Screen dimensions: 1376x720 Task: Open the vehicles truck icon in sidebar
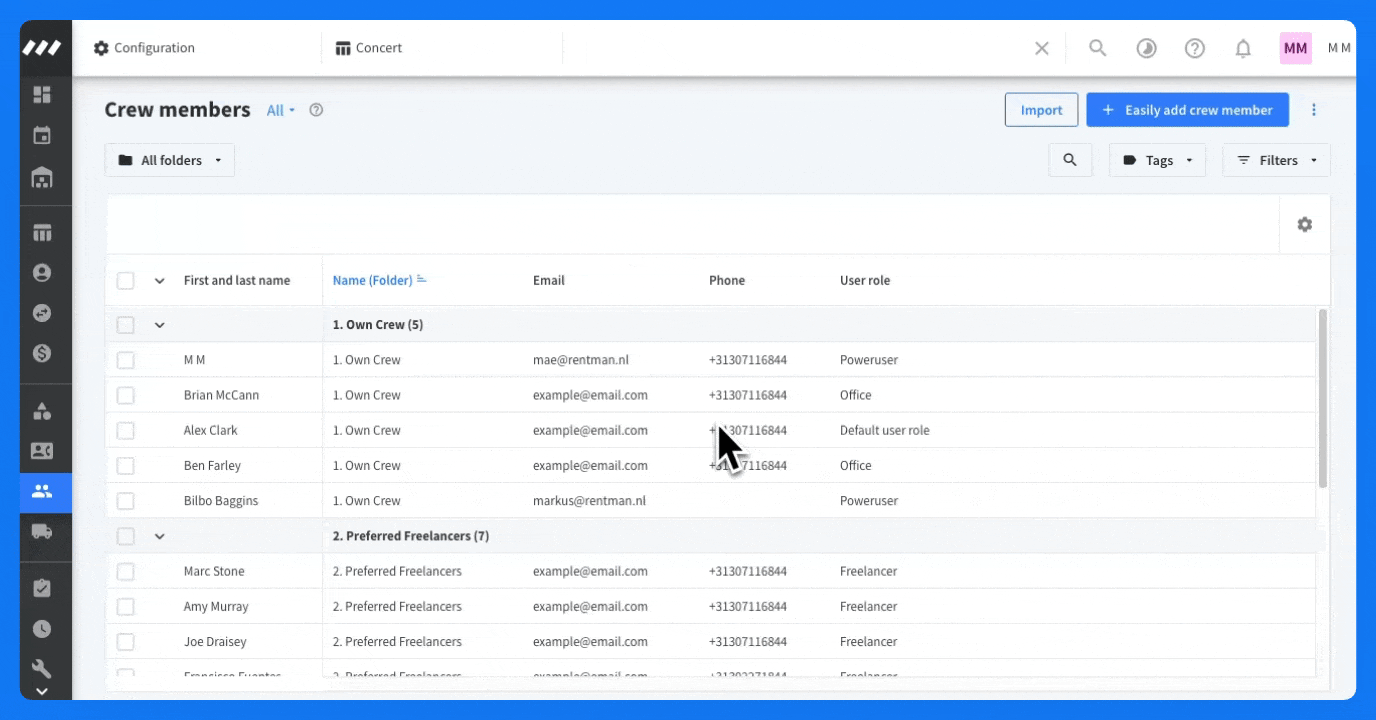click(x=42, y=532)
